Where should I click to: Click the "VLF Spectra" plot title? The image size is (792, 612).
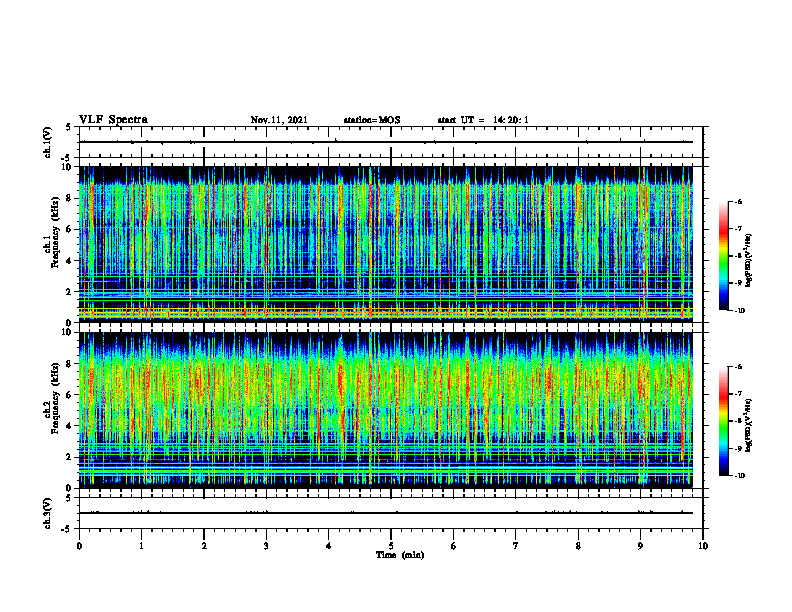pyautogui.click(x=113, y=120)
